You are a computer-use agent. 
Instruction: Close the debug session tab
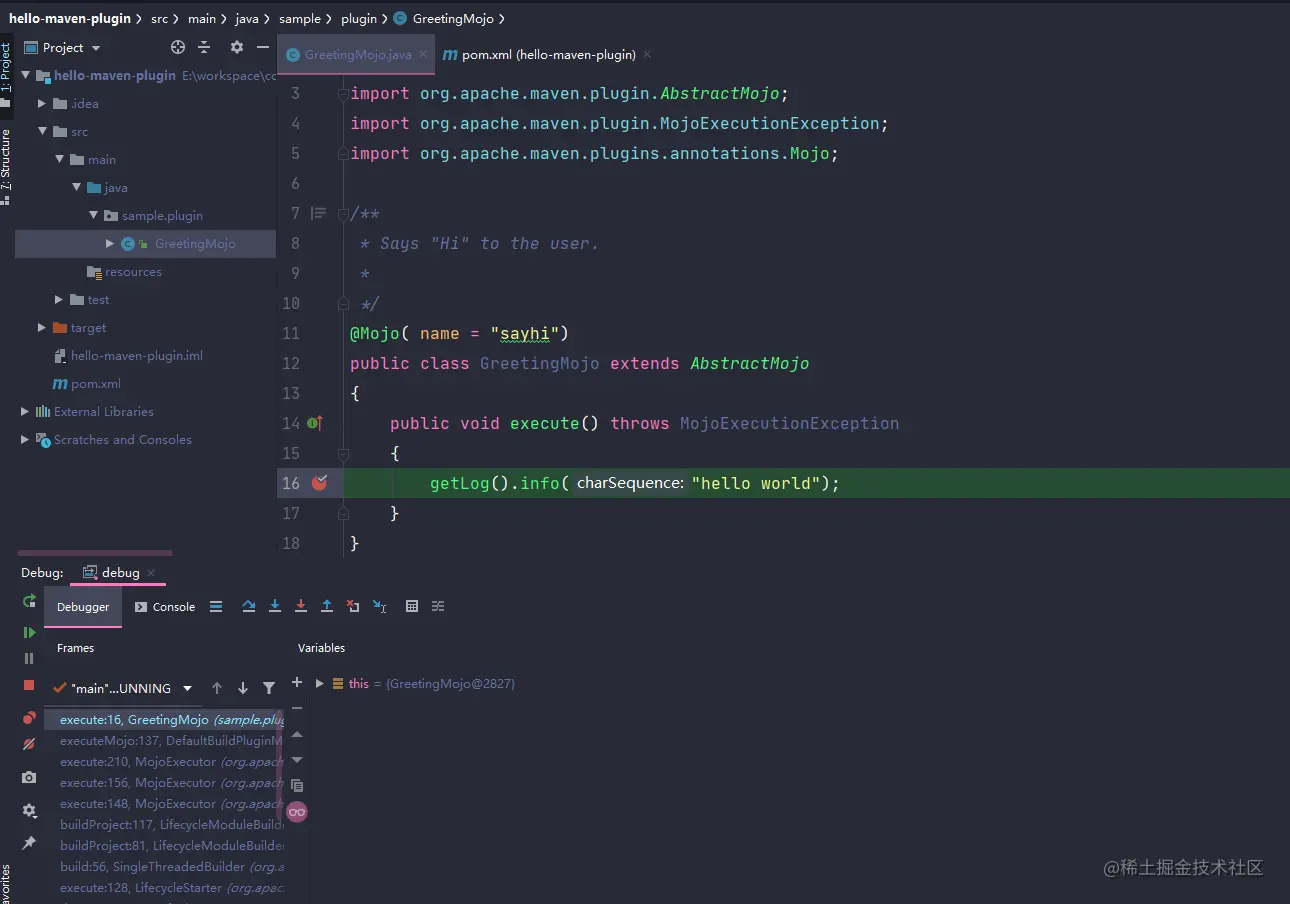(151, 573)
